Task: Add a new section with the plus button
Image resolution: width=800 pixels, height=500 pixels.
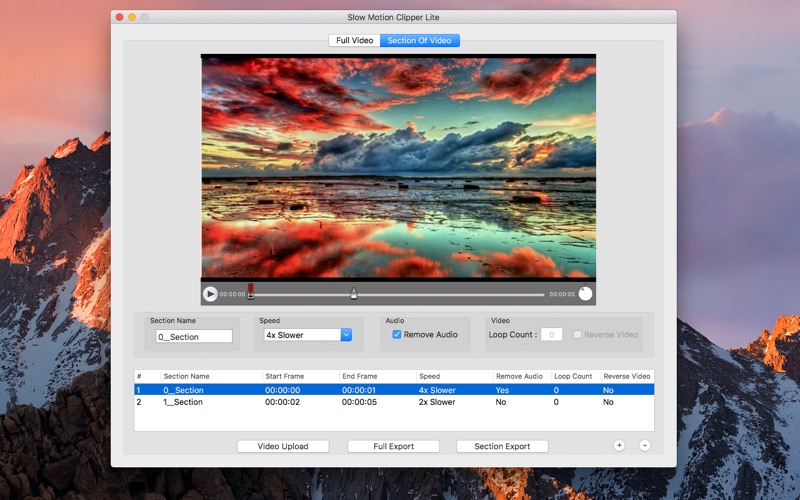Action: tap(619, 445)
